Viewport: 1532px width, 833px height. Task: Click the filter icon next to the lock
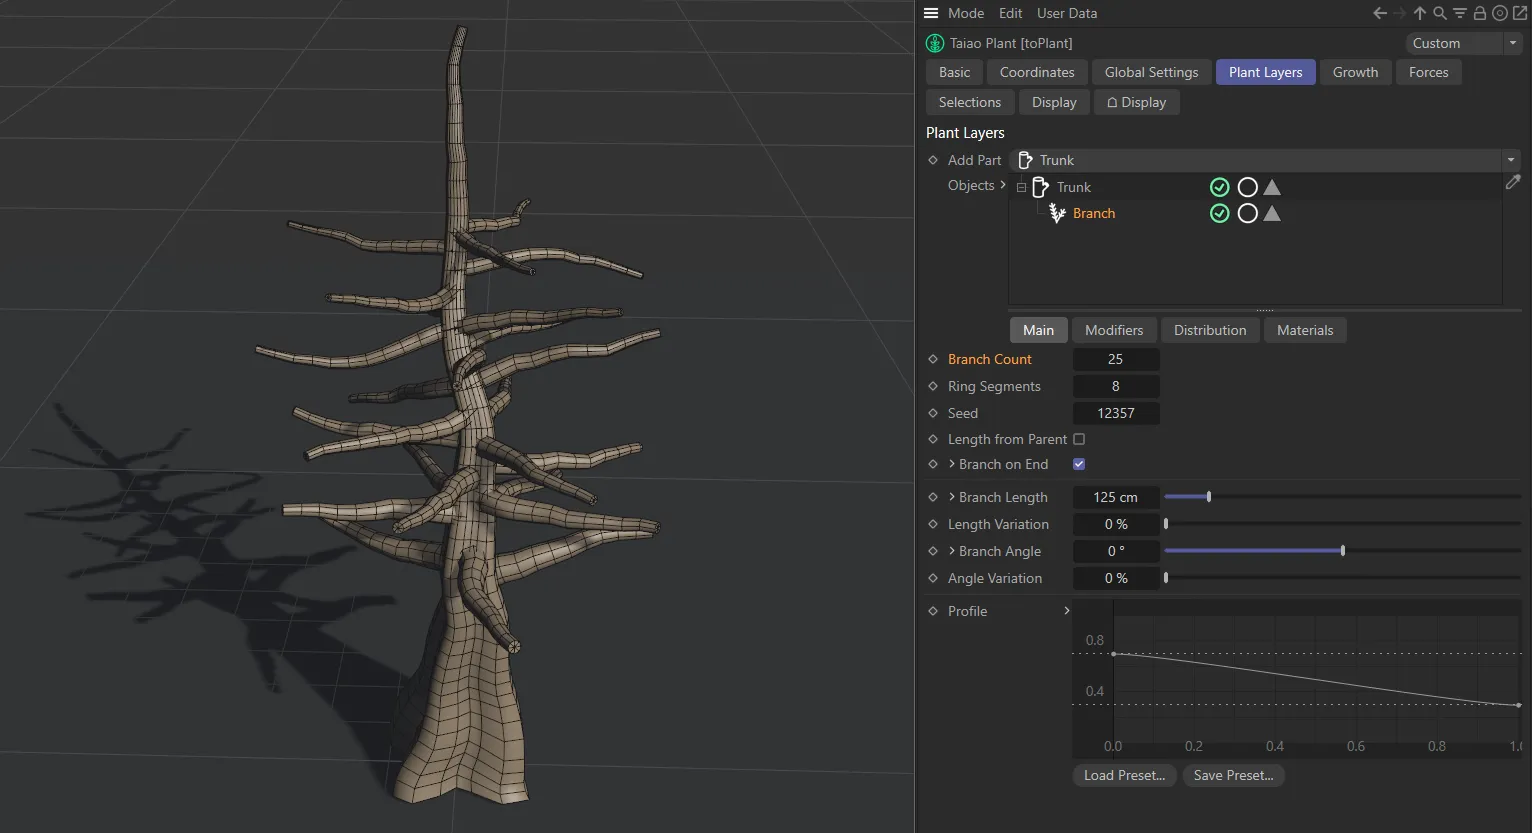pyautogui.click(x=1459, y=13)
